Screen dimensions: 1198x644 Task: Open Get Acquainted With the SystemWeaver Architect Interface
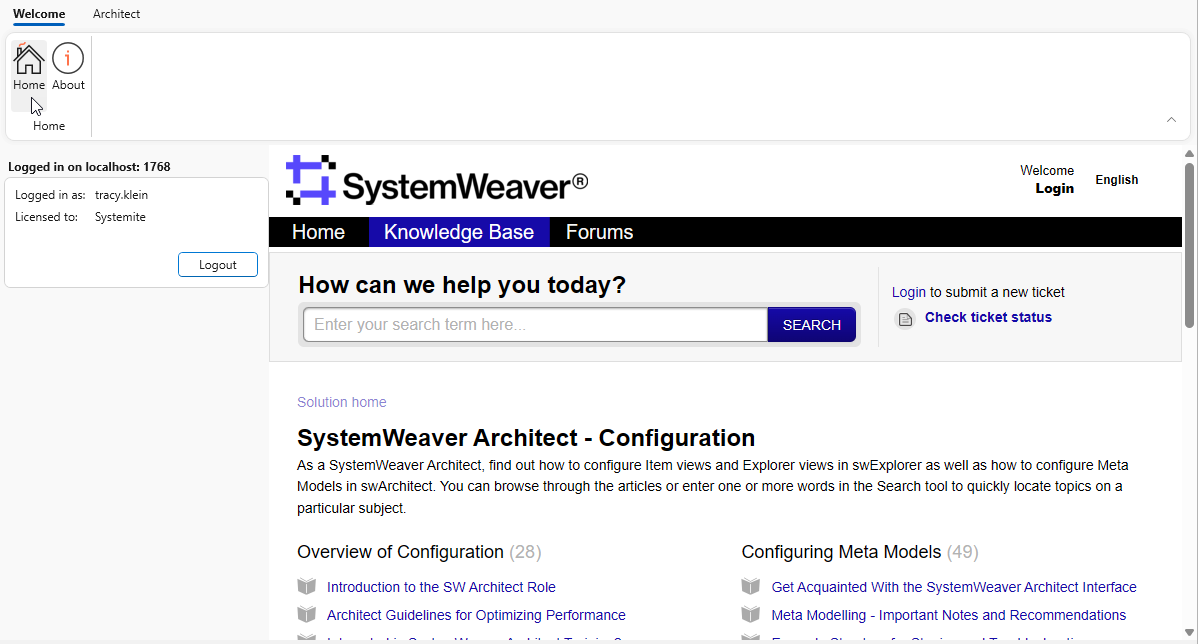[954, 587]
